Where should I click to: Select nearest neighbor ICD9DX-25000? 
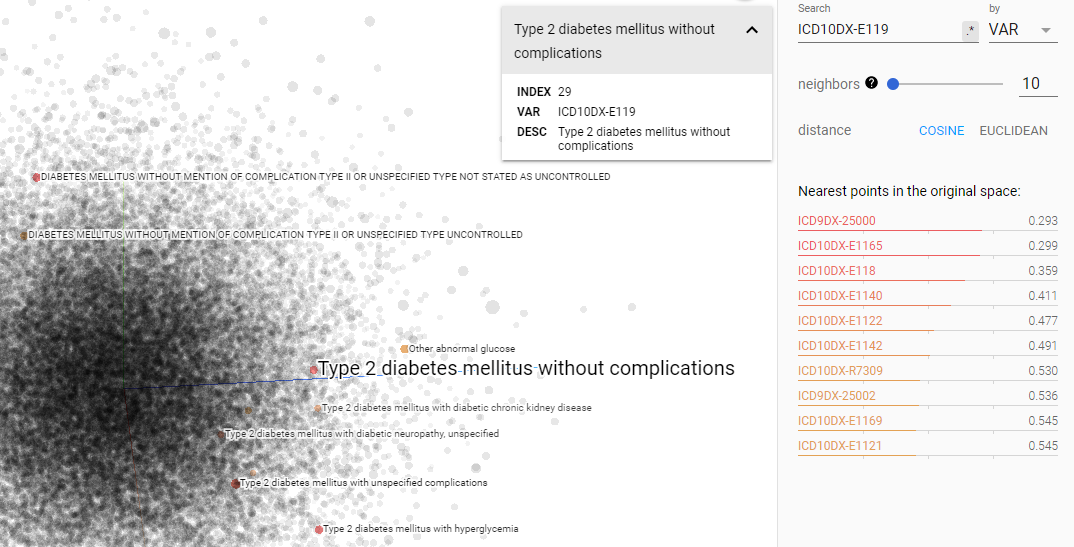click(x=837, y=221)
